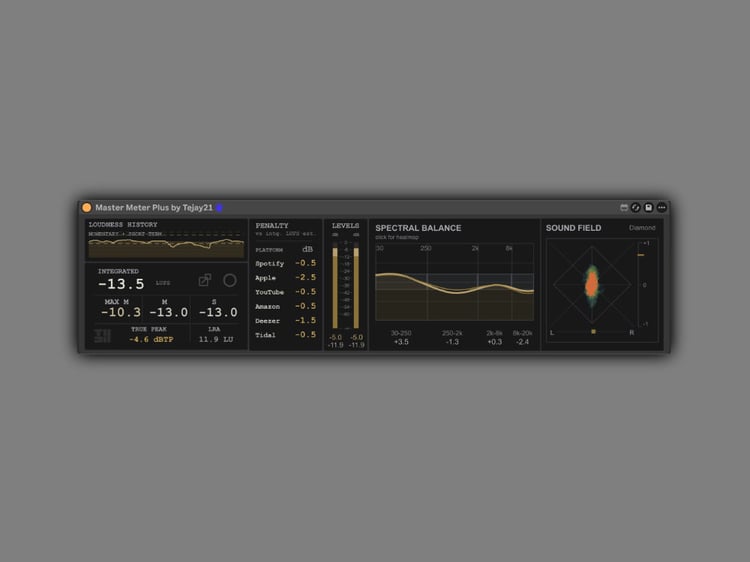This screenshot has height=562, width=750.
Task: Click the pop-out window icon beside Integrated
Action: click(x=205, y=280)
